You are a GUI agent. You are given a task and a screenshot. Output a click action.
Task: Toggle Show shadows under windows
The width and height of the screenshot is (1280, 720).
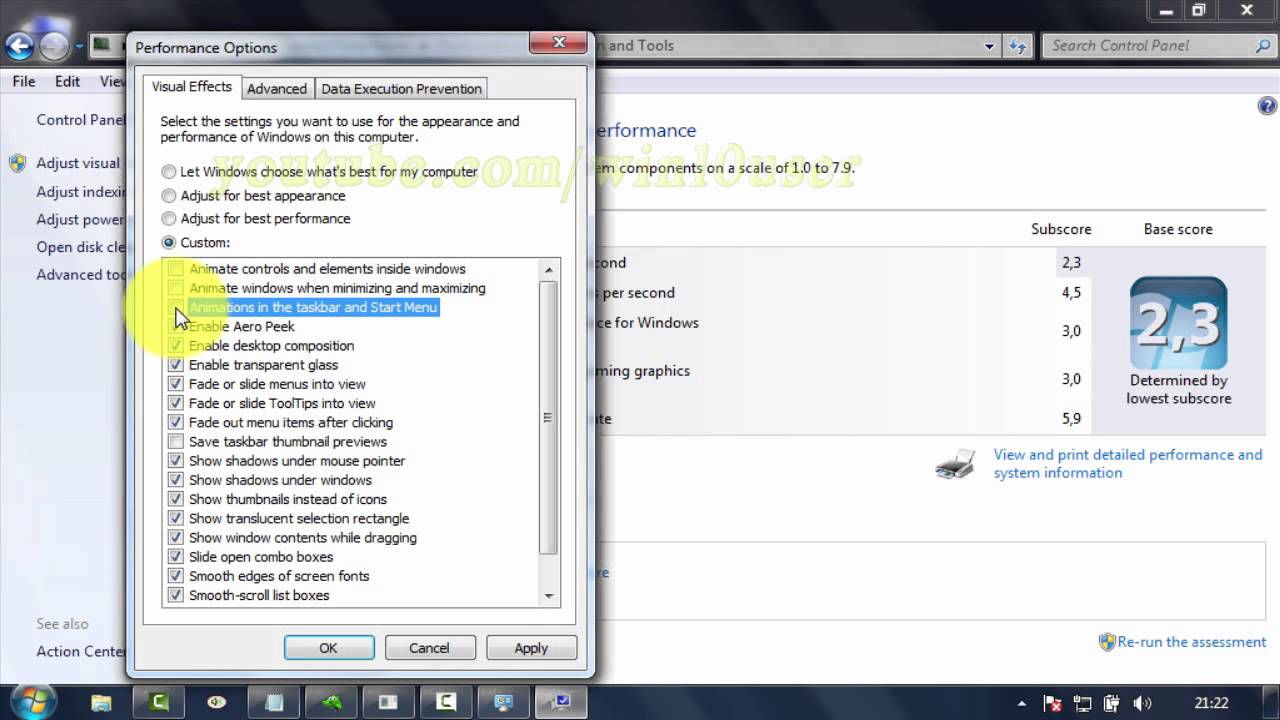[x=176, y=480]
